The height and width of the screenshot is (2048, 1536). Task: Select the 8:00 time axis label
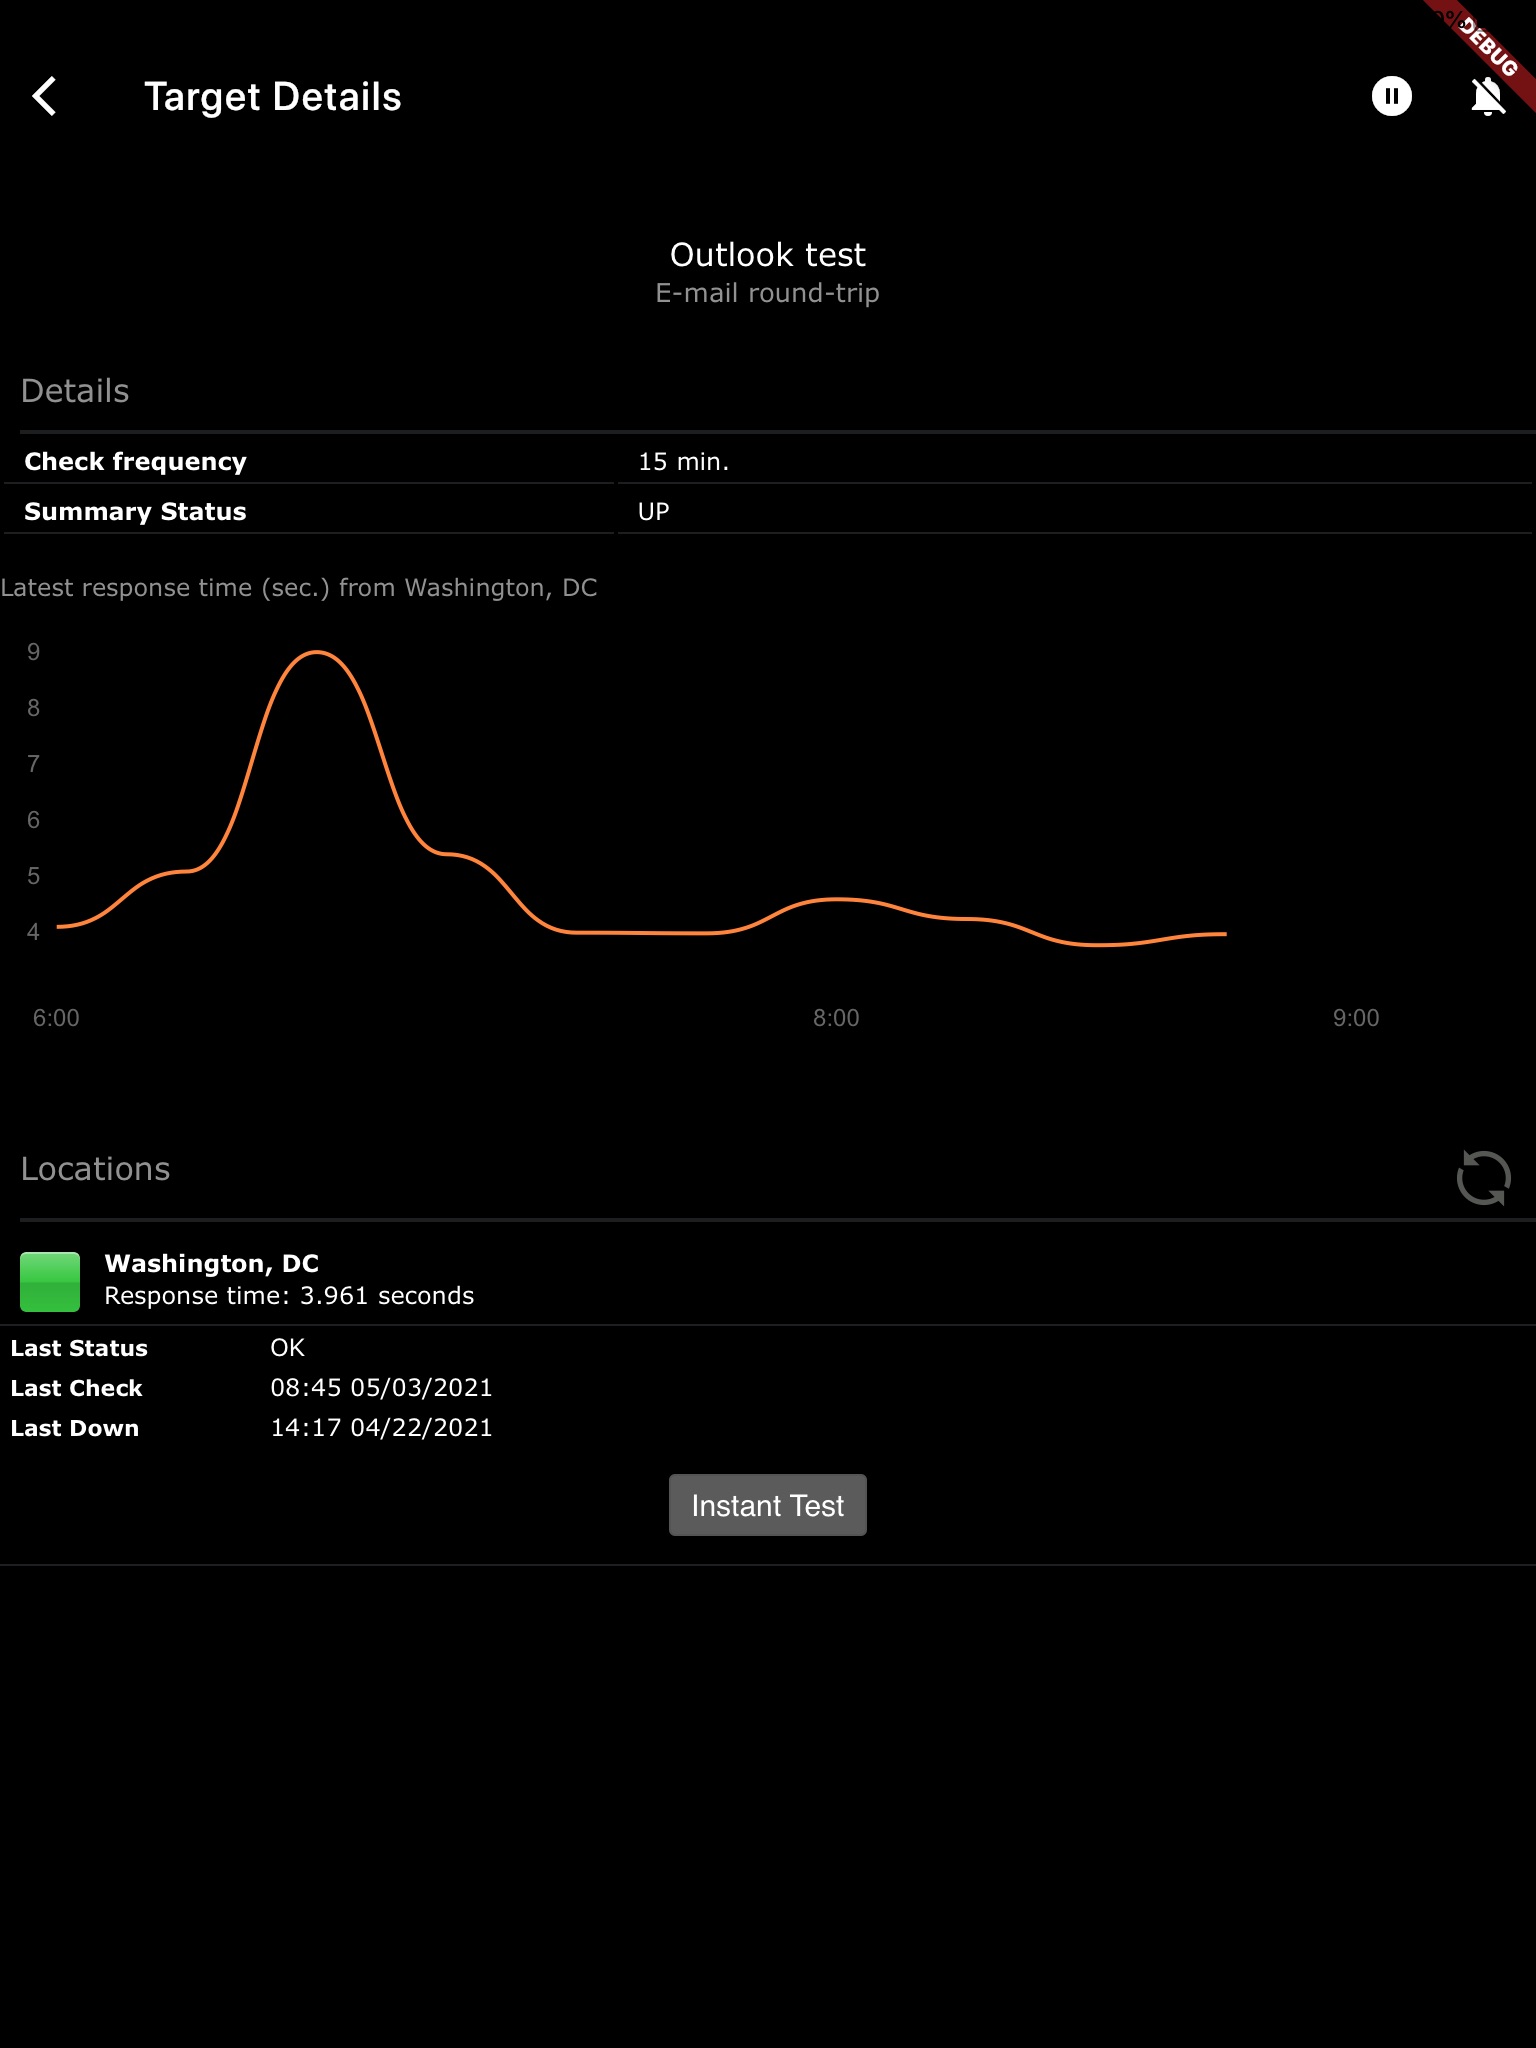point(836,1018)
